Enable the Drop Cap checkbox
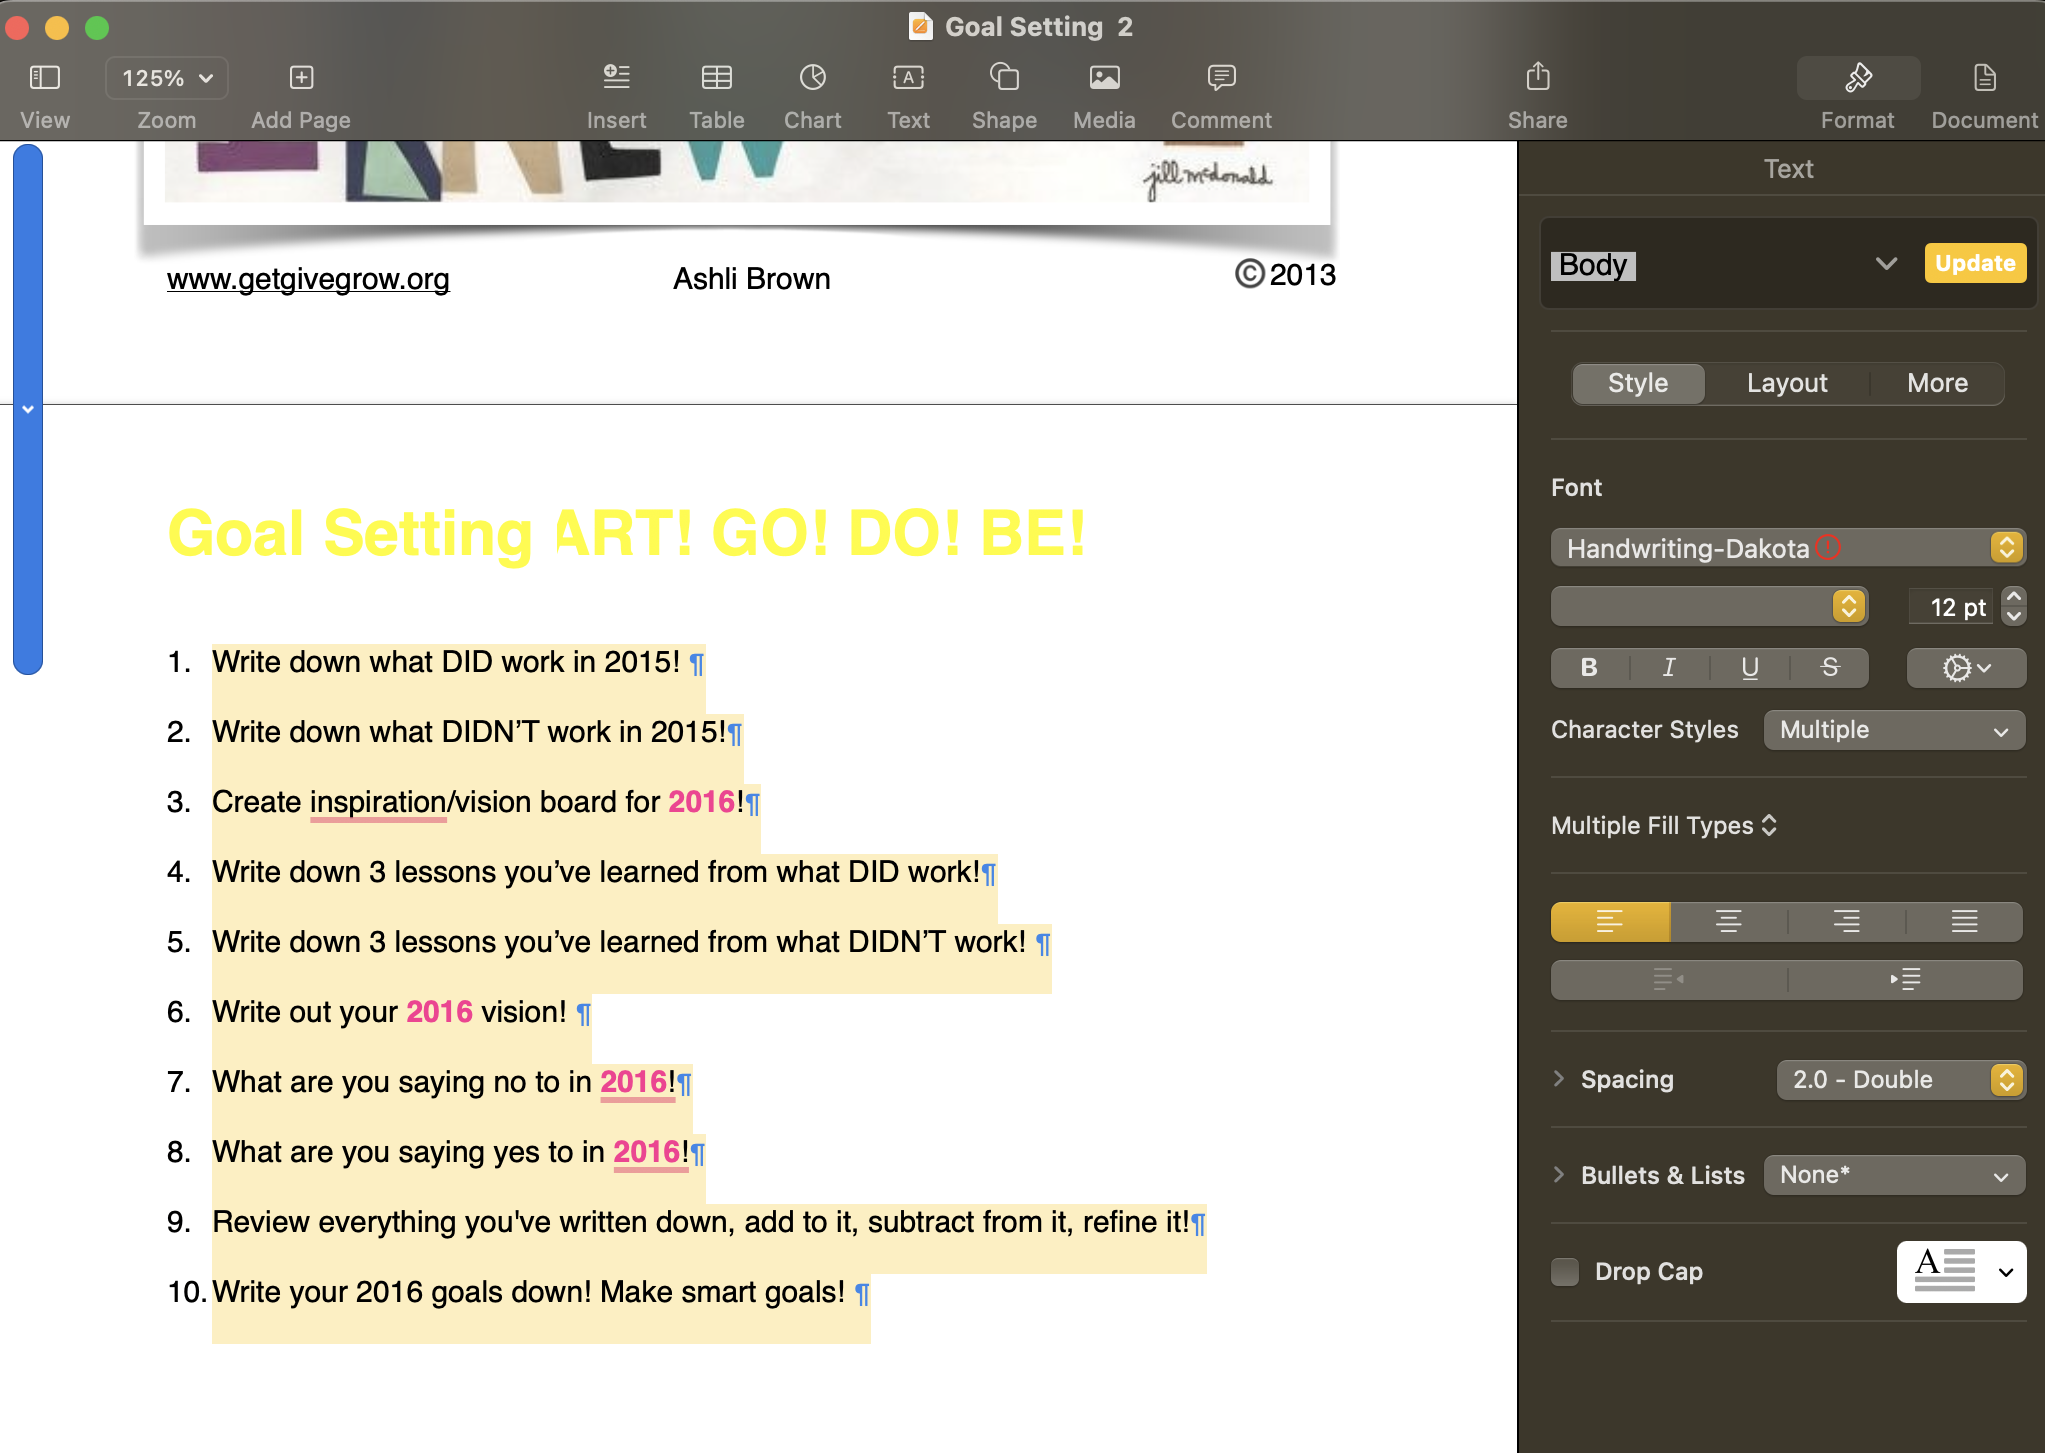2045x1453 pixels. 1565,1272
